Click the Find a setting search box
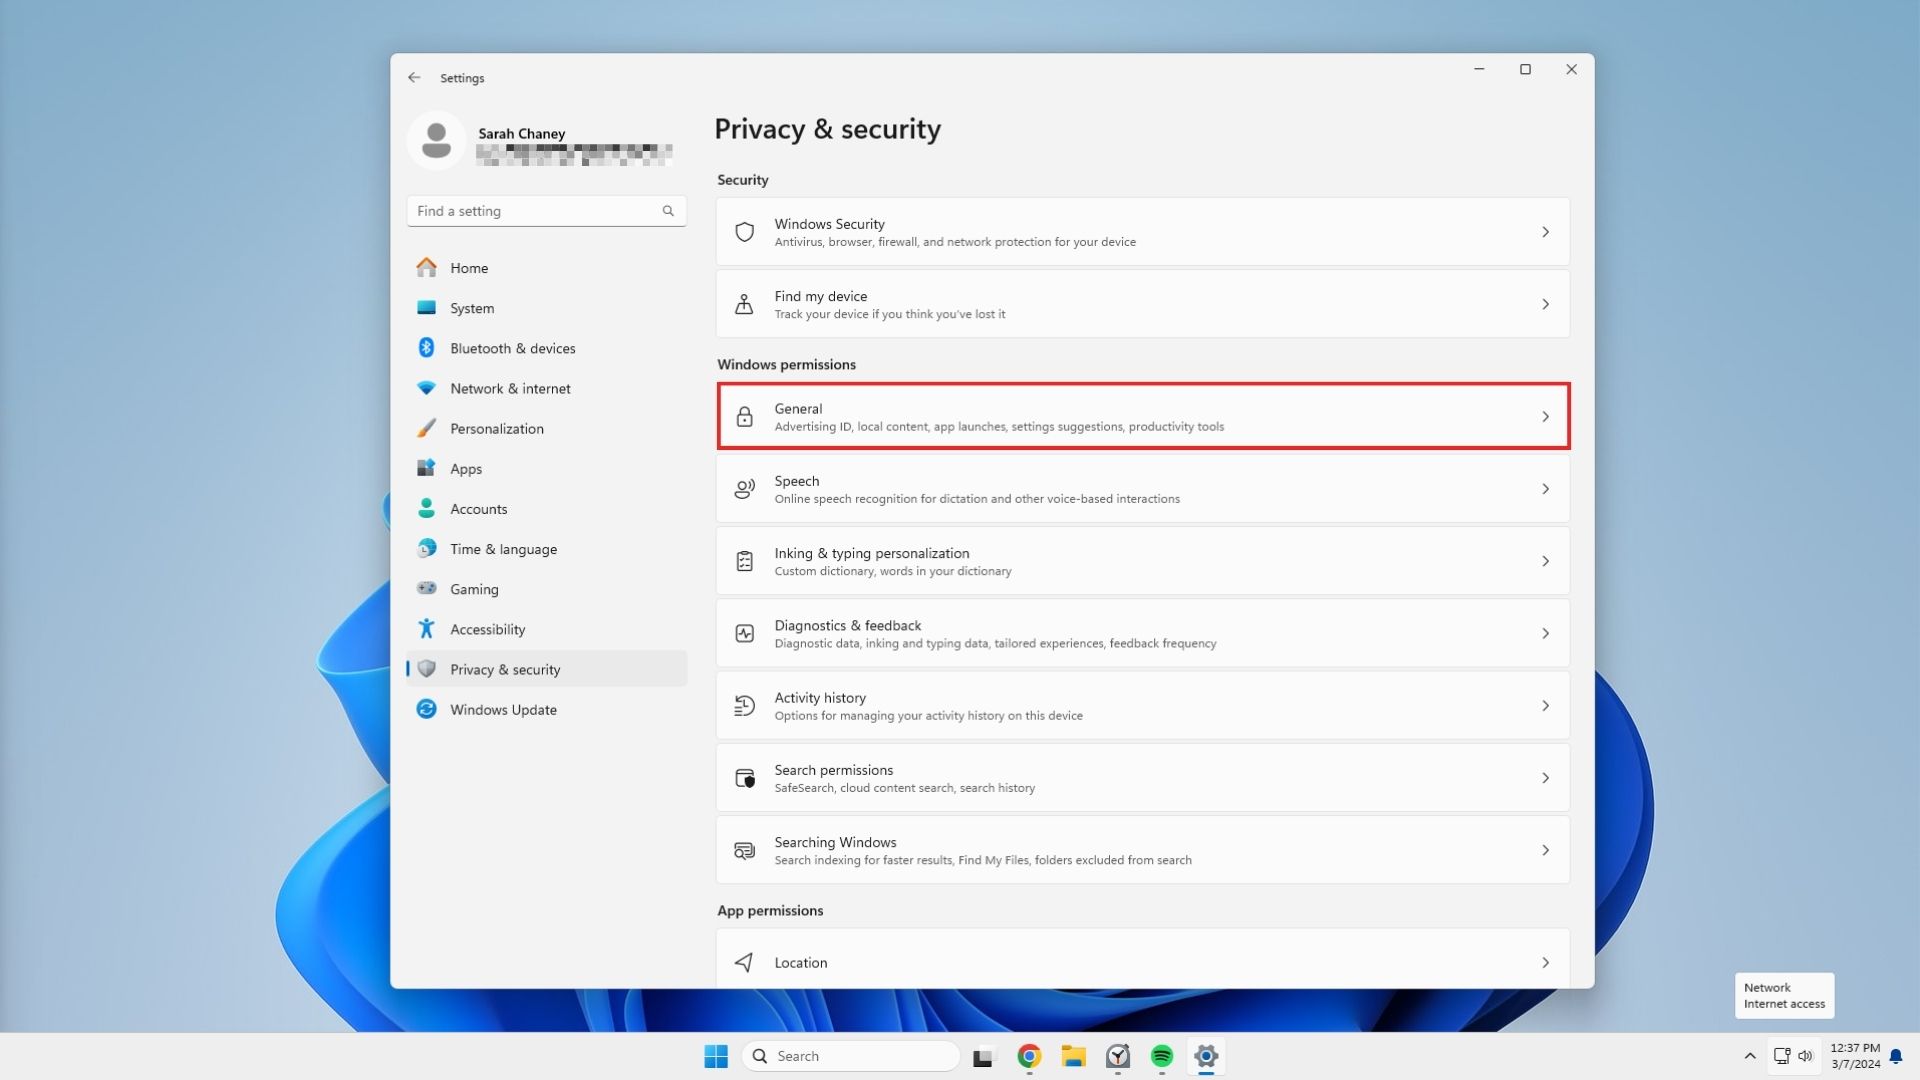This screenshot has width=1920, height=1080. (547, 211)
